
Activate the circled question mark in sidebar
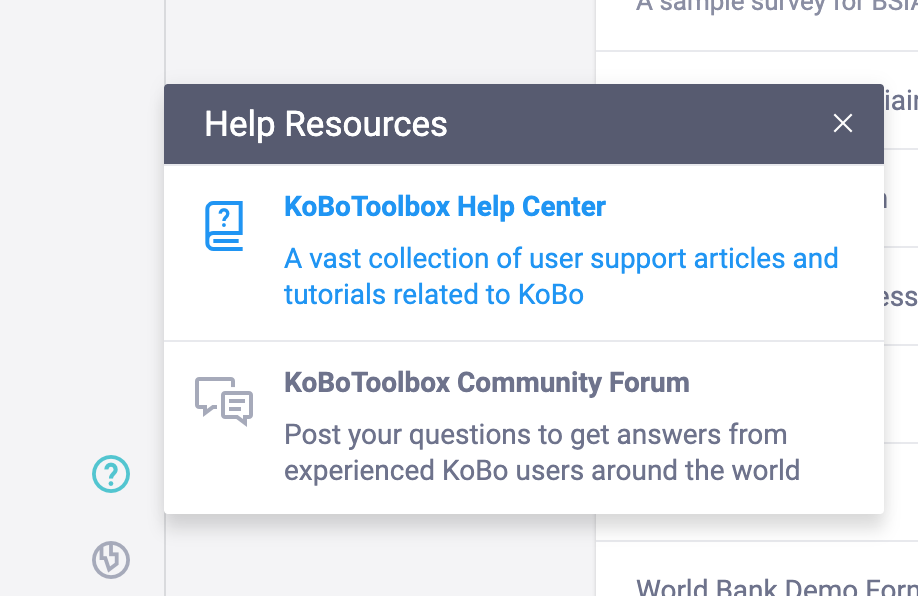(110, 475)
